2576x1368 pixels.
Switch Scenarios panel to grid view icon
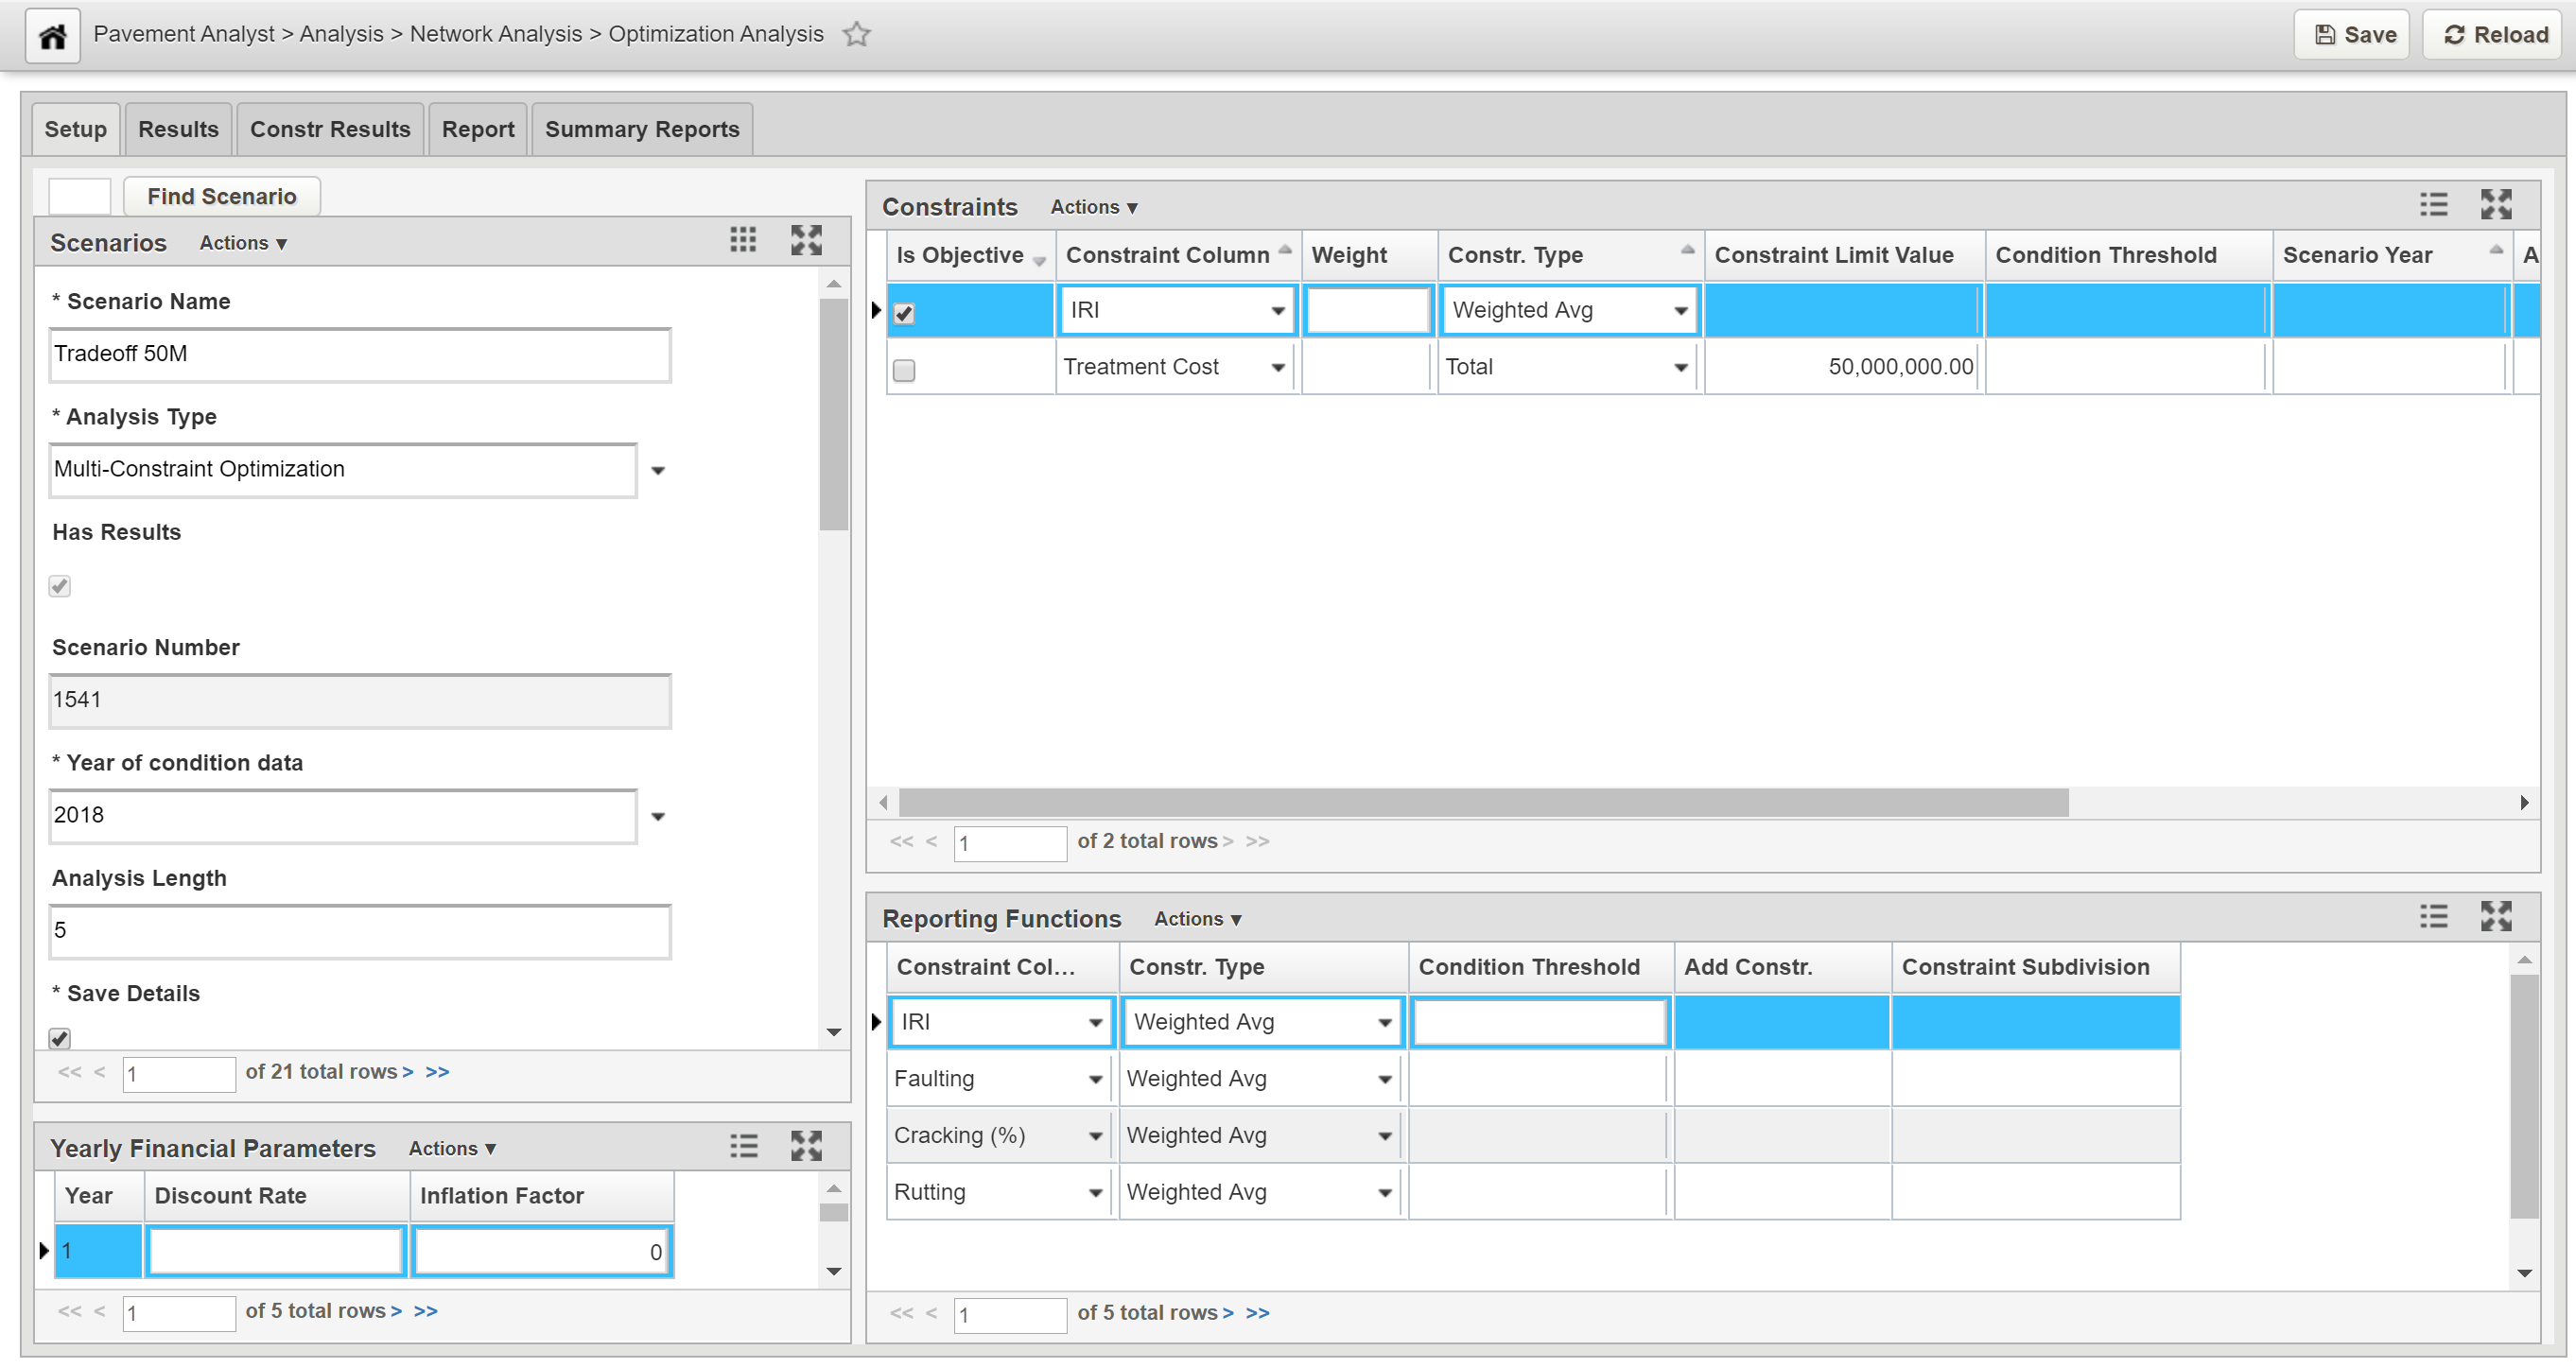[x=742, y=240]
